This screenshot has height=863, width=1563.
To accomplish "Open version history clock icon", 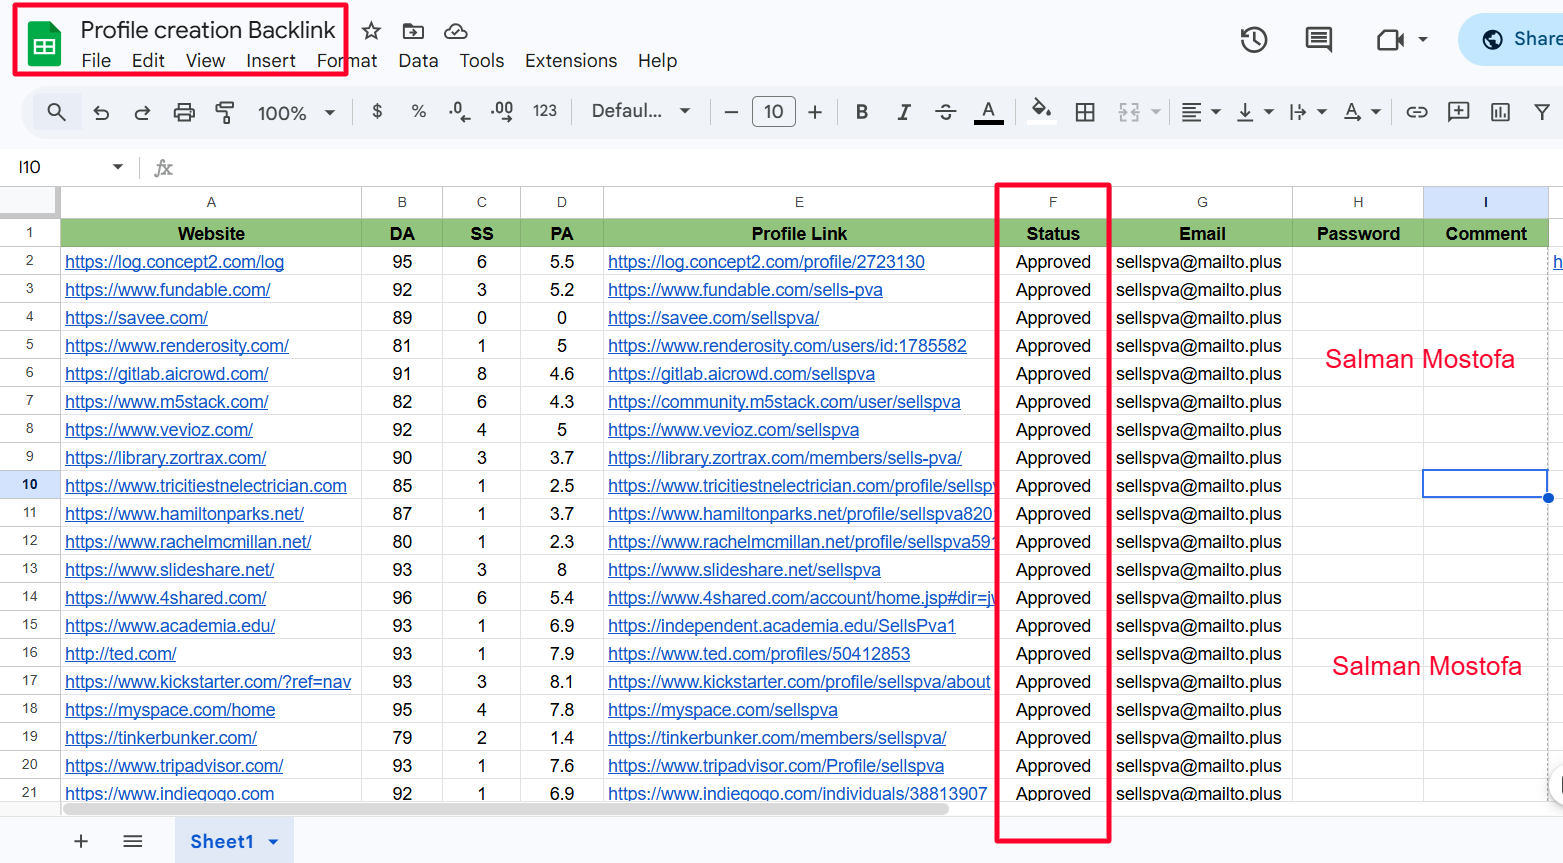I will 1254,40.
